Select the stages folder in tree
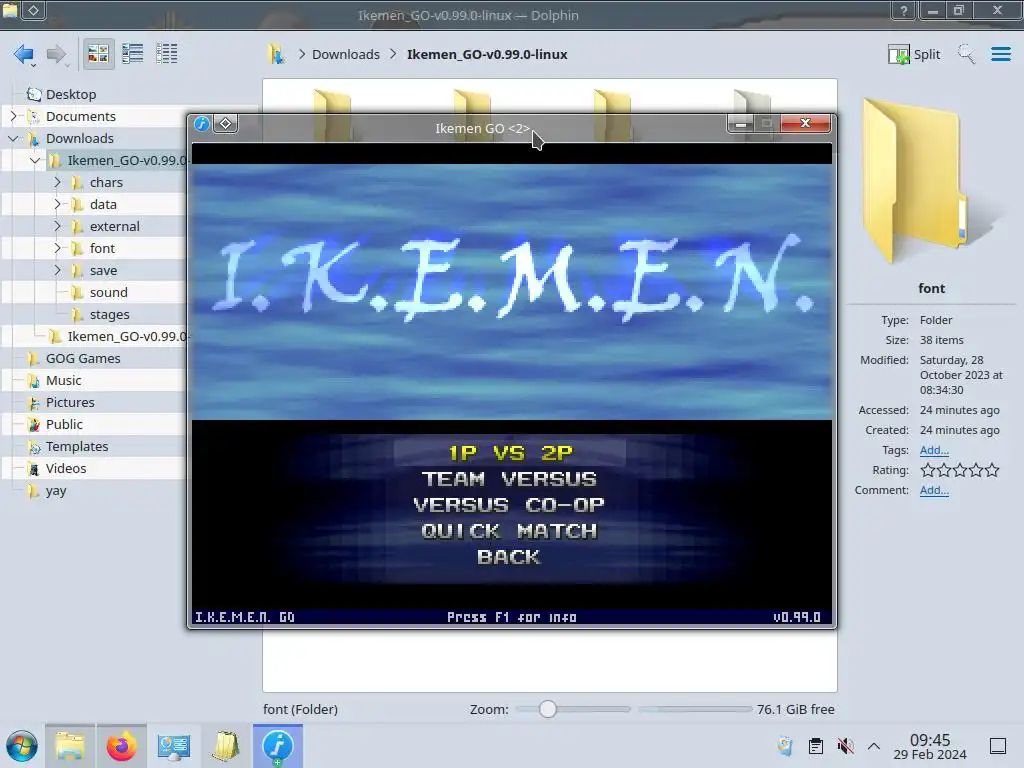The width and height of the screenshot is (1024, 768). [x=109, y=315]
